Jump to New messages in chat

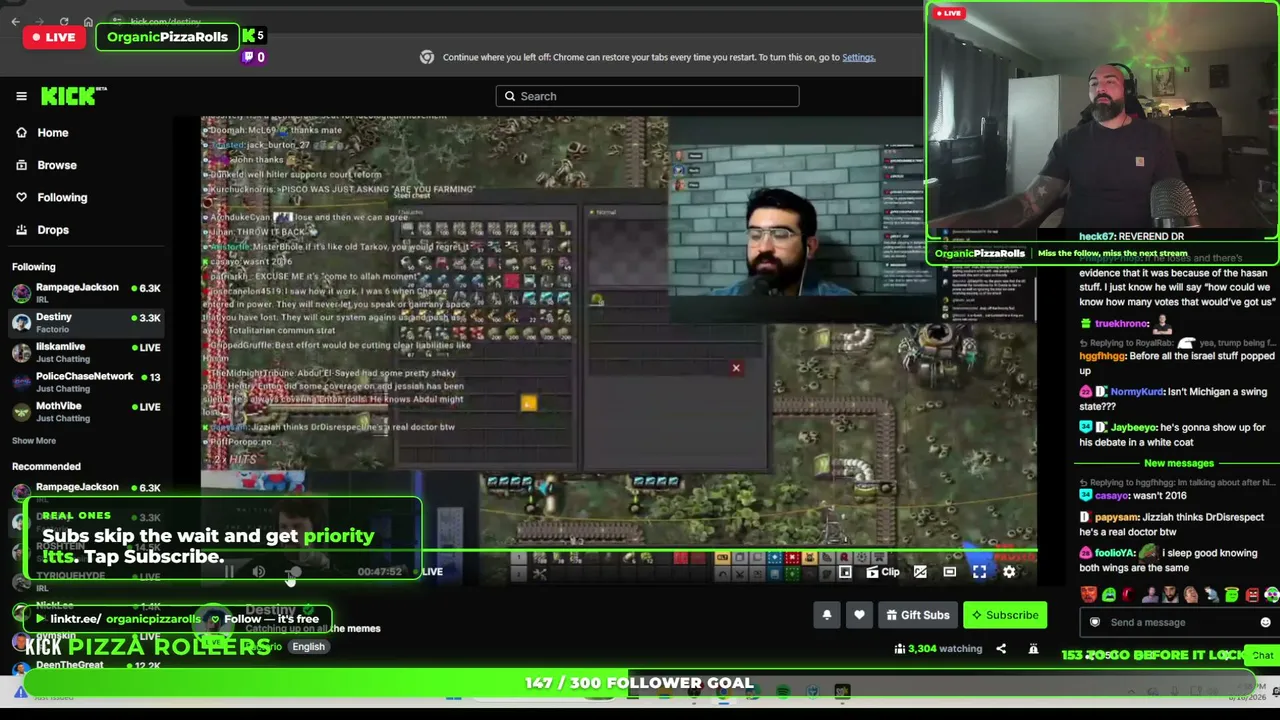1178,463
